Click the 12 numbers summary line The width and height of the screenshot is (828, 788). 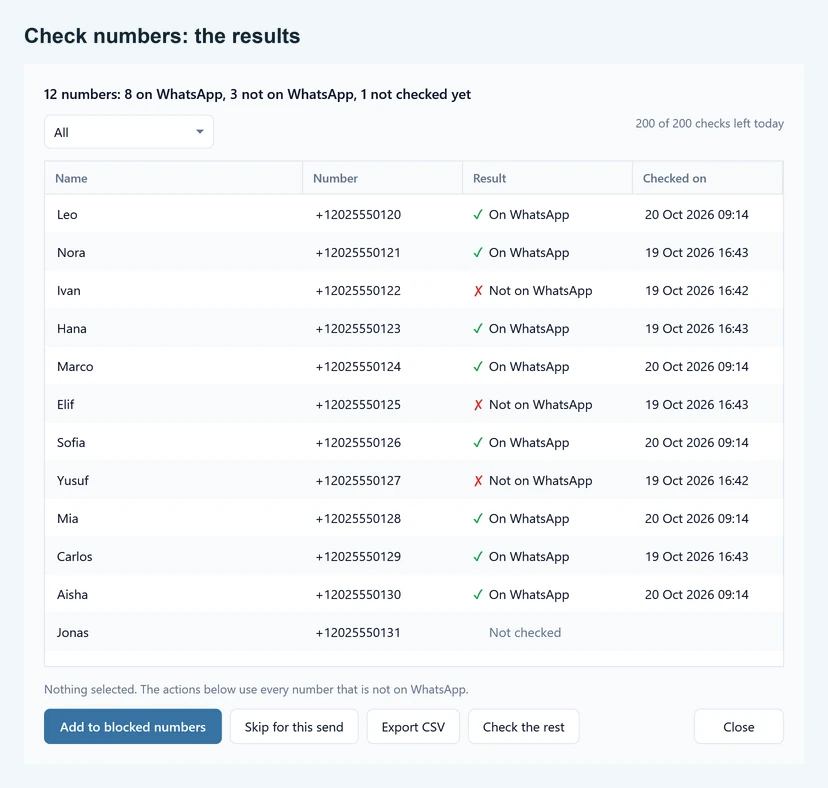257,95
